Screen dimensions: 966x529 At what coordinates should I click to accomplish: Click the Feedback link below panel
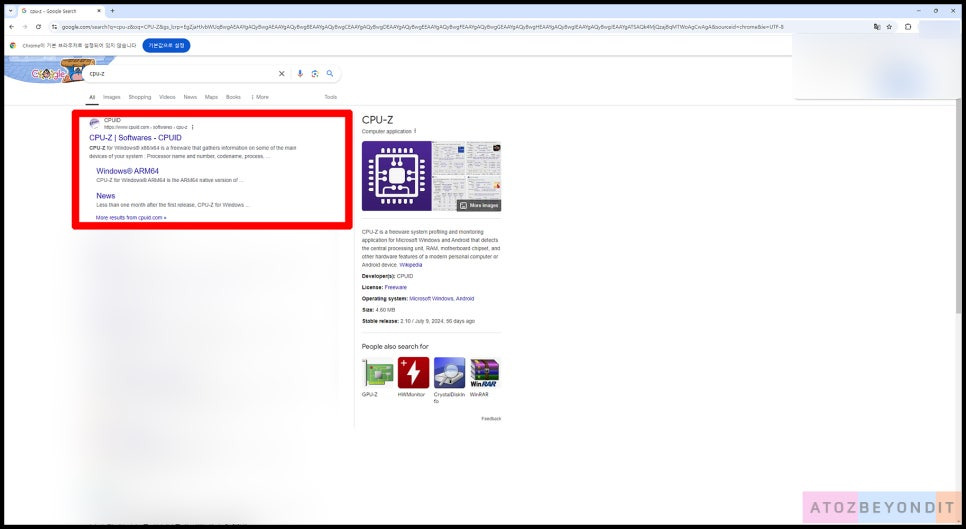tap(491, 419)
